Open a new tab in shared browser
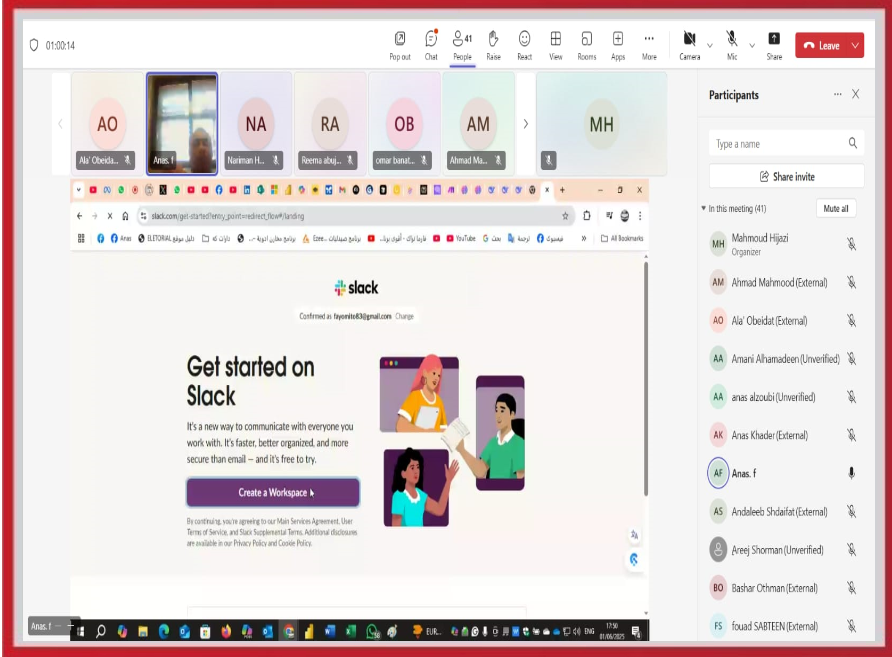 [562, 190]
